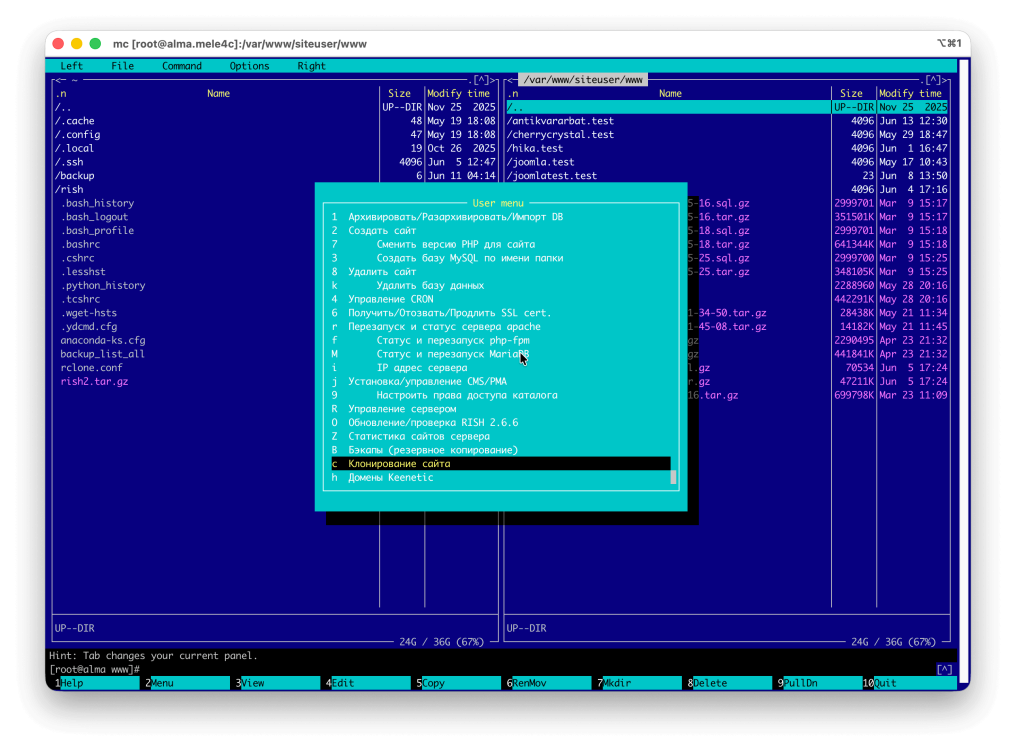Click the [^] indicator beside command prompt
The width and height of the screenshot is (1015, 751).
point(944,669)
